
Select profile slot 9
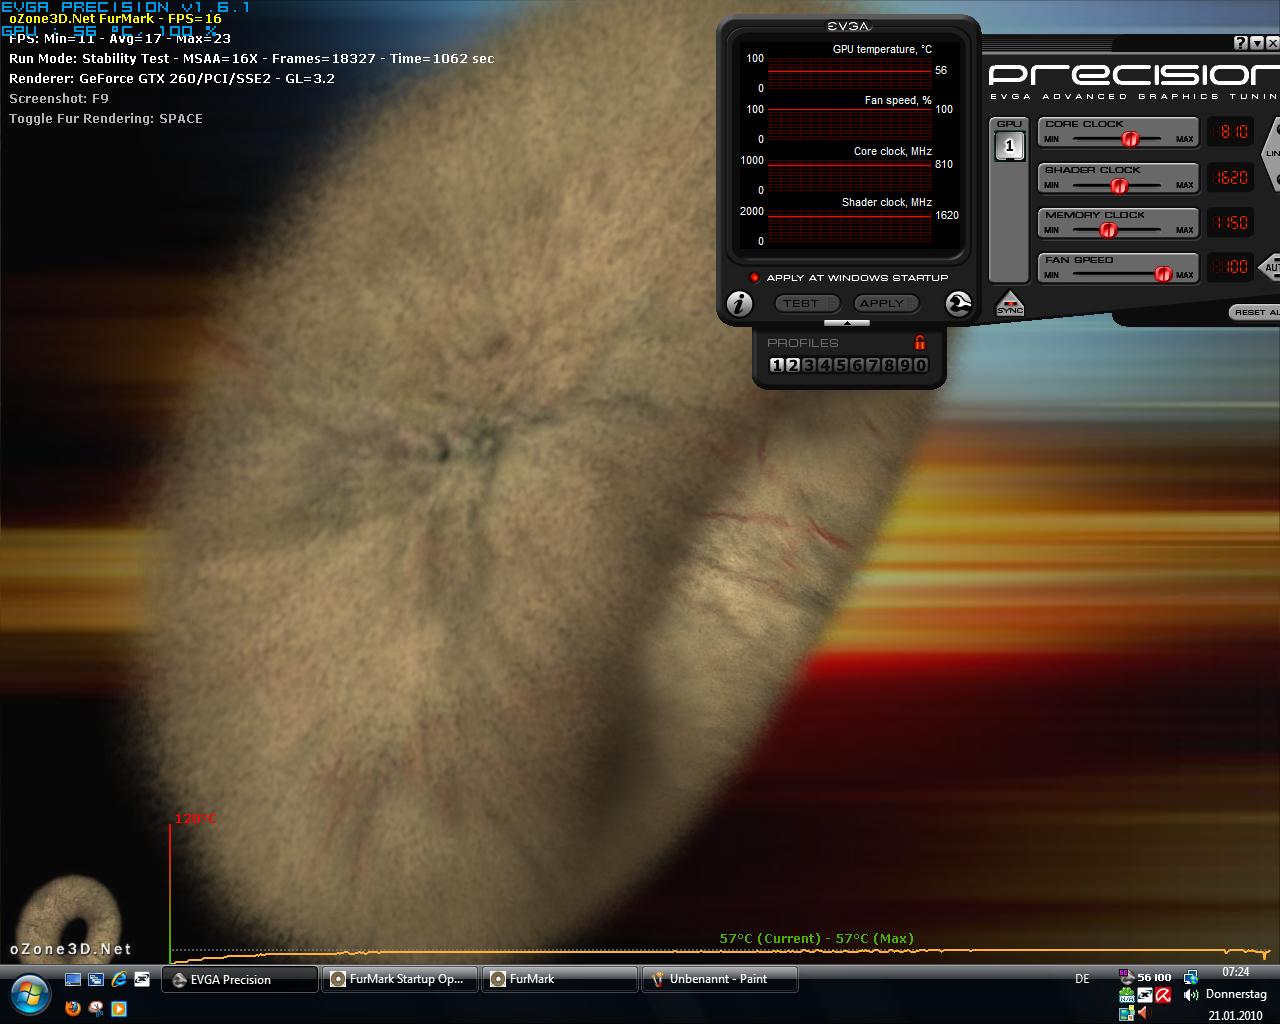pos(904,365)
